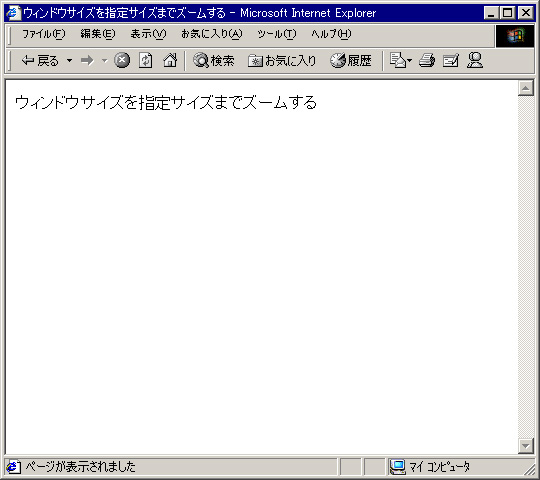Open the 履歴 (History) toolbar button
Screen dimensions: 540x480
(x=351, y=61)
